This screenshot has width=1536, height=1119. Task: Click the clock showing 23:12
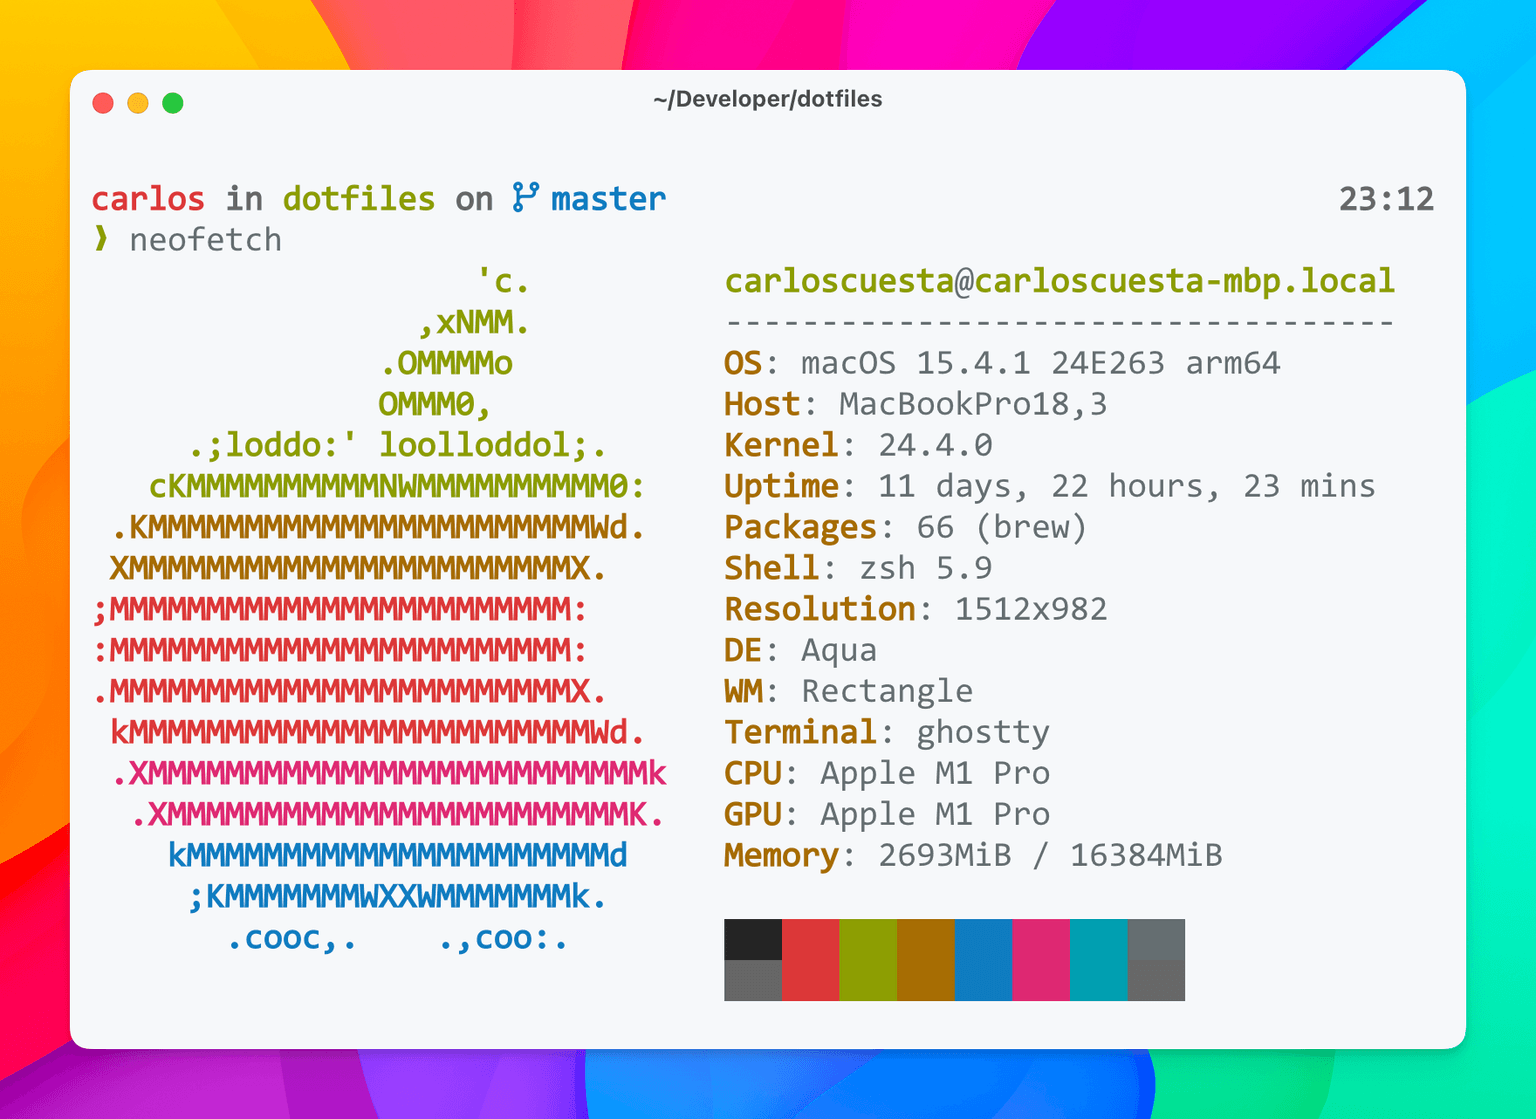[1389, 198]
